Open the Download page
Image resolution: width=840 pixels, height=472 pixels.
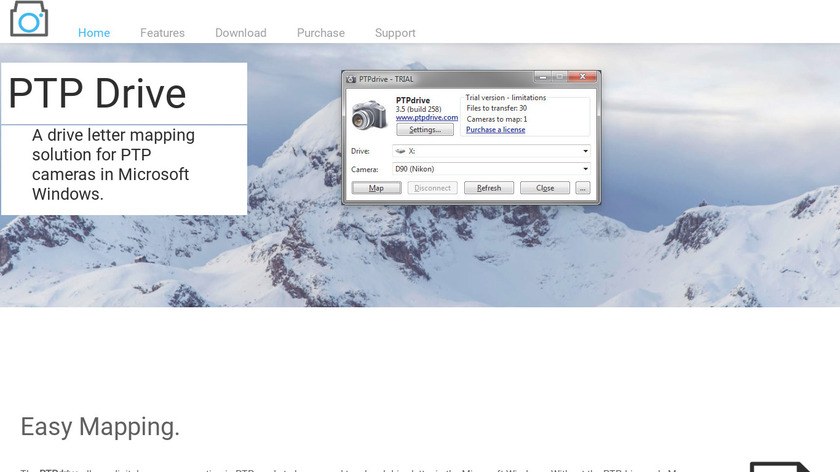(x=241, y=33)
